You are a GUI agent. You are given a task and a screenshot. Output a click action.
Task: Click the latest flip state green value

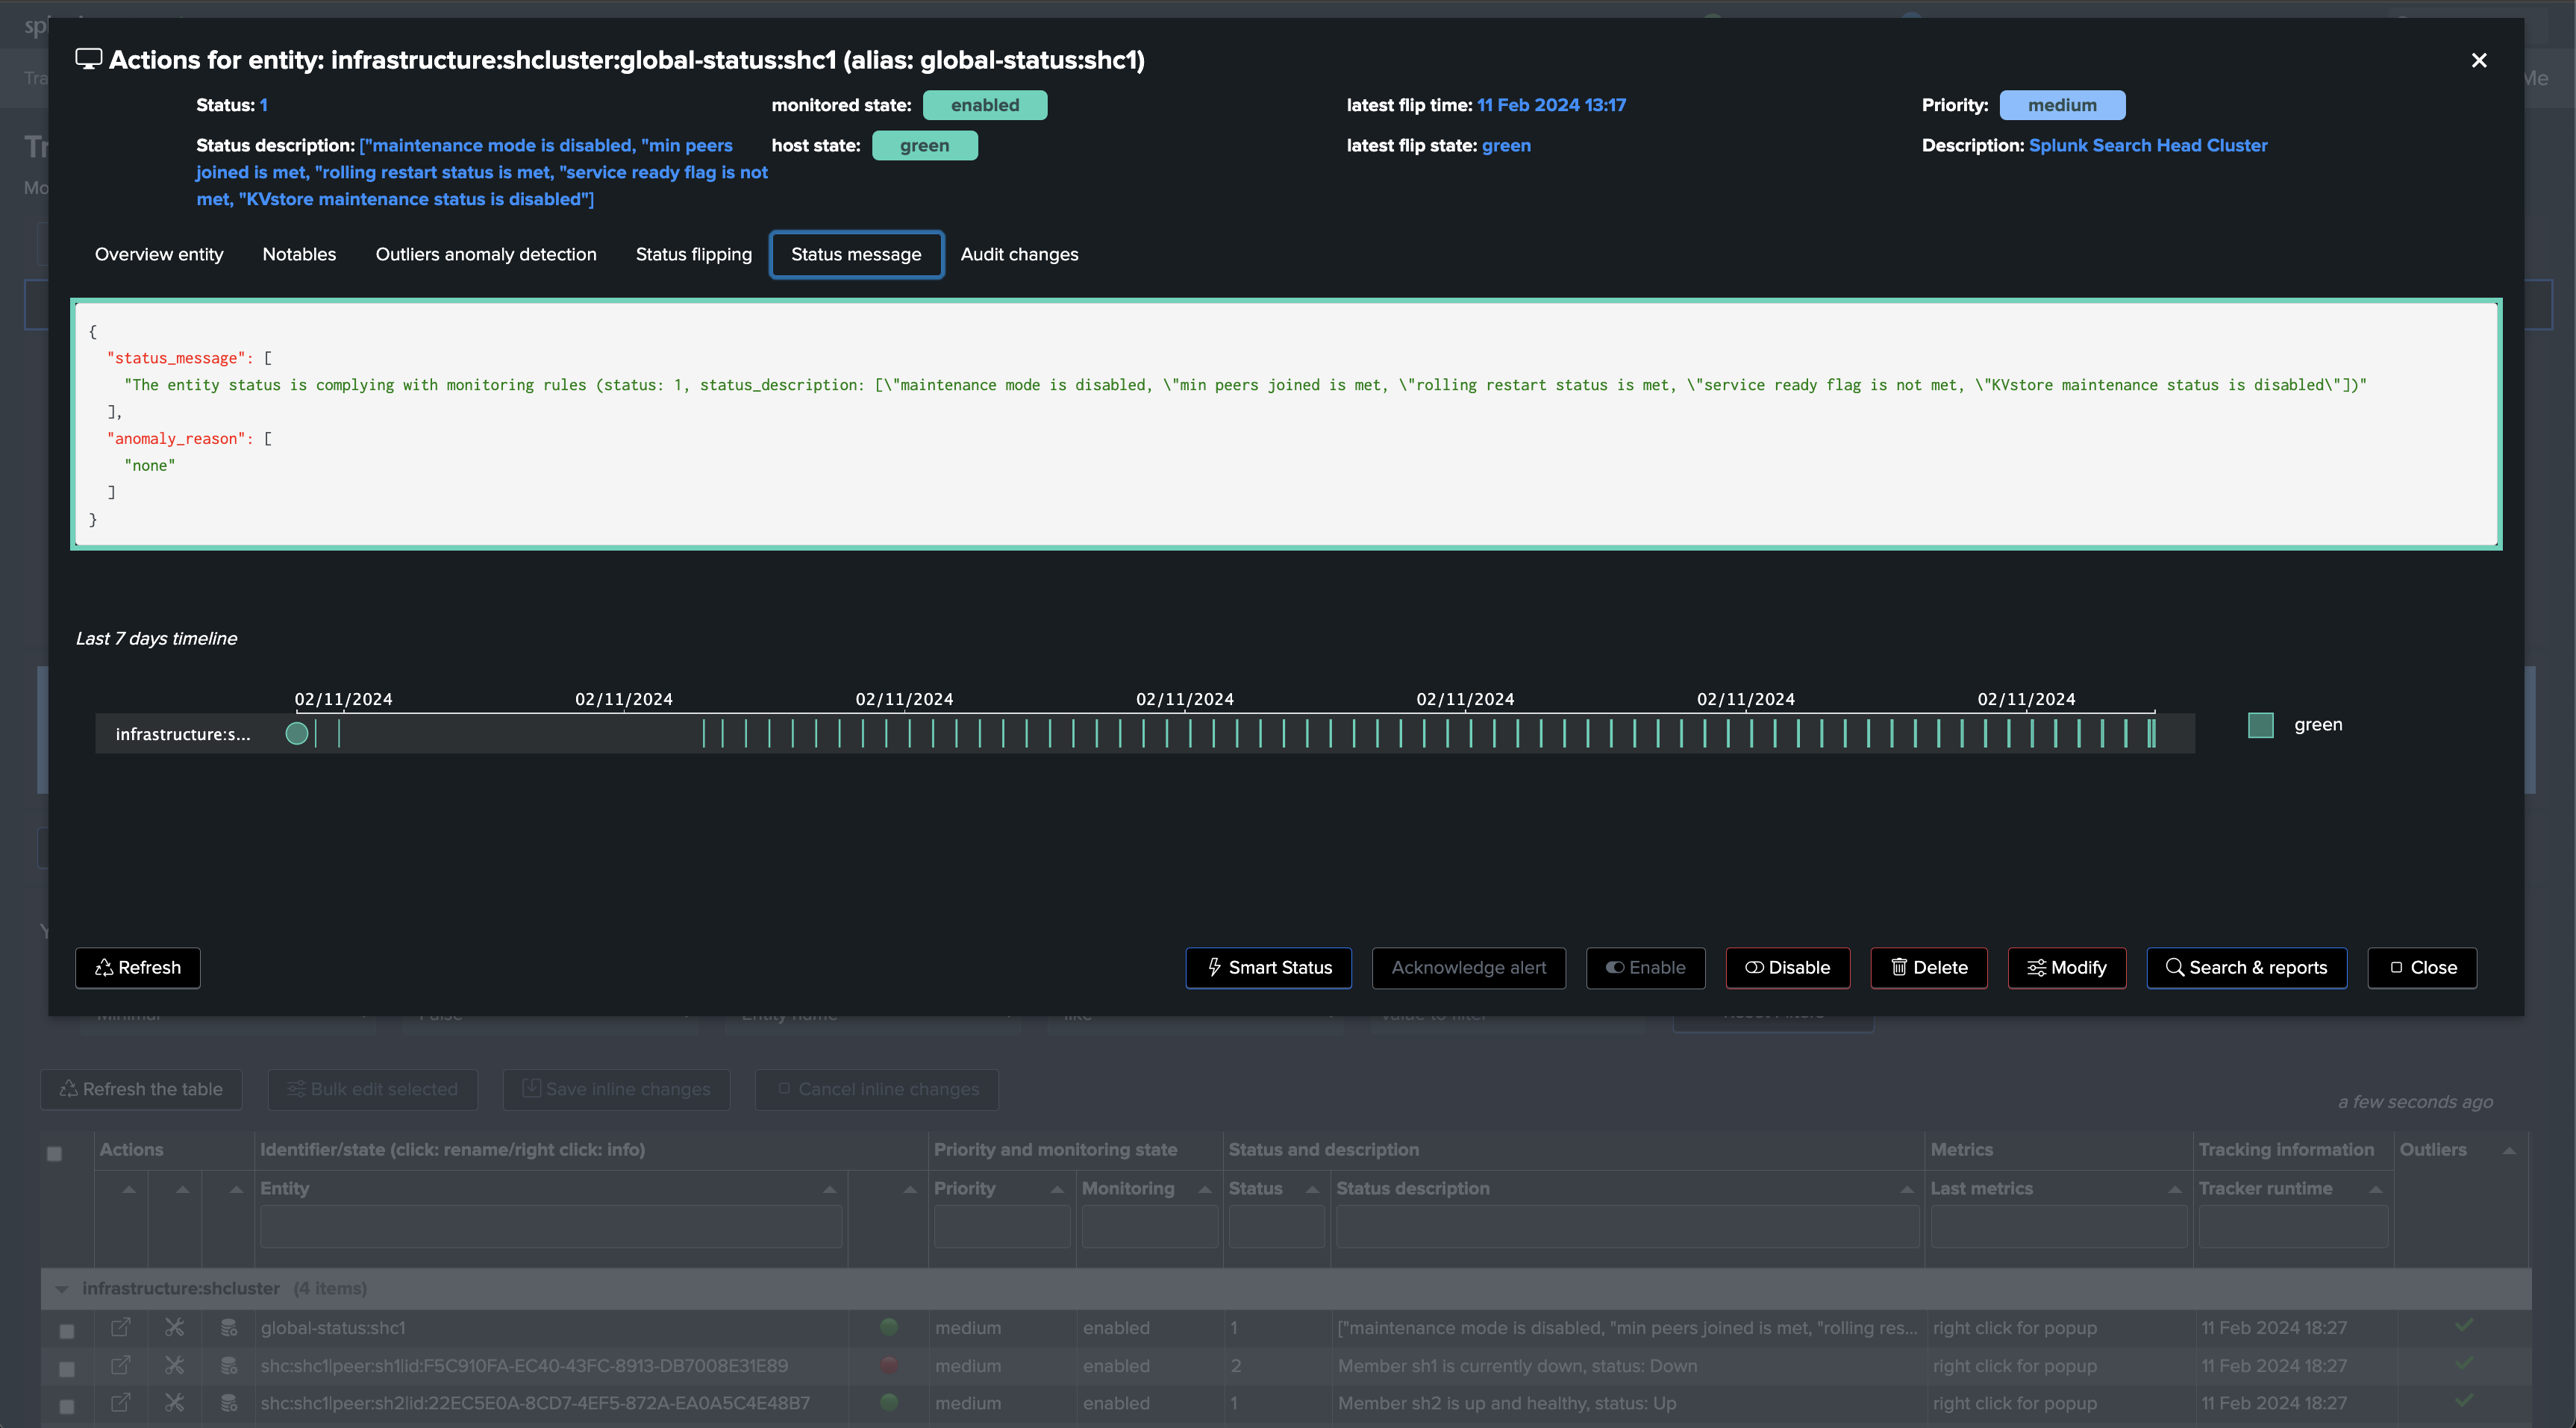click(x=1506, y=145)
